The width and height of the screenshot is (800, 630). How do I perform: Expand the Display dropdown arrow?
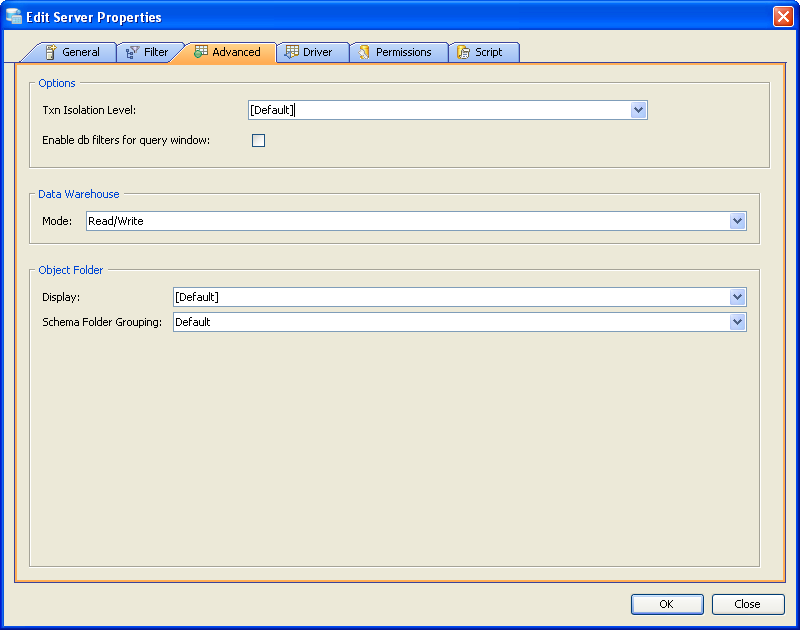[737, 297]
